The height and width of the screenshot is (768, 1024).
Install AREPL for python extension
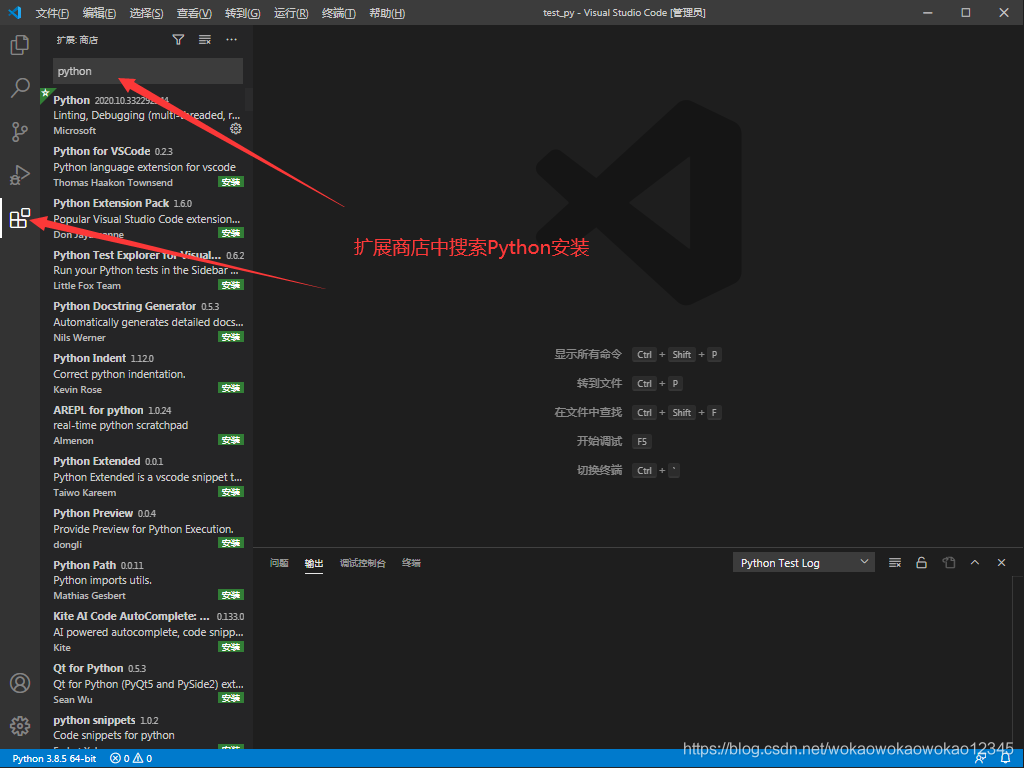(231, 440)
